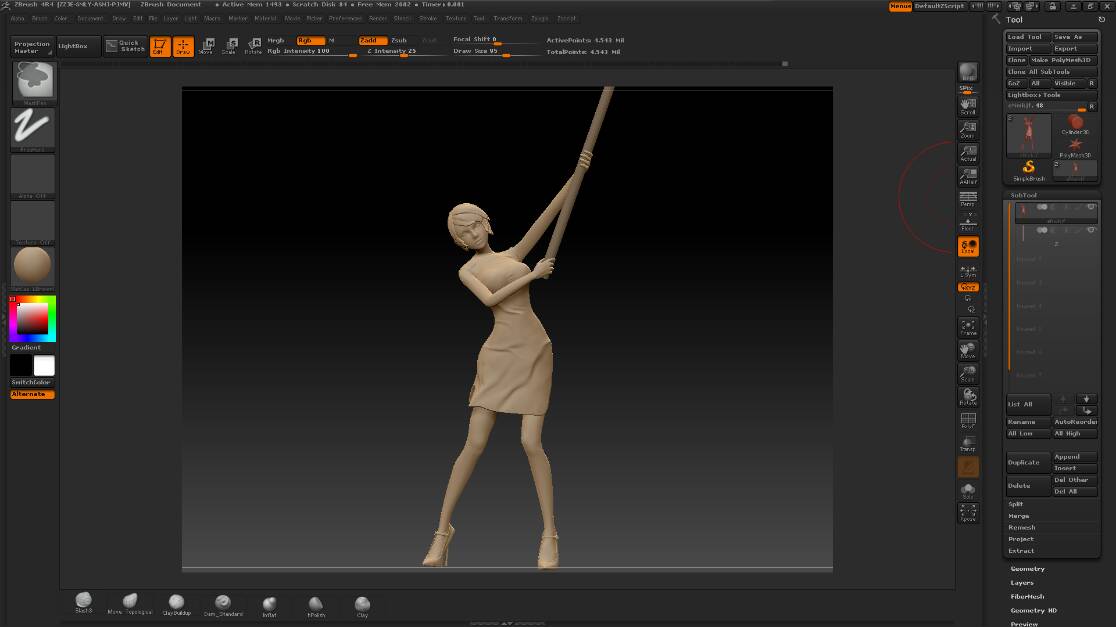Toggle the Local transformations button
The width and height of the screenshot is (1116, 627).
(967, 246)
